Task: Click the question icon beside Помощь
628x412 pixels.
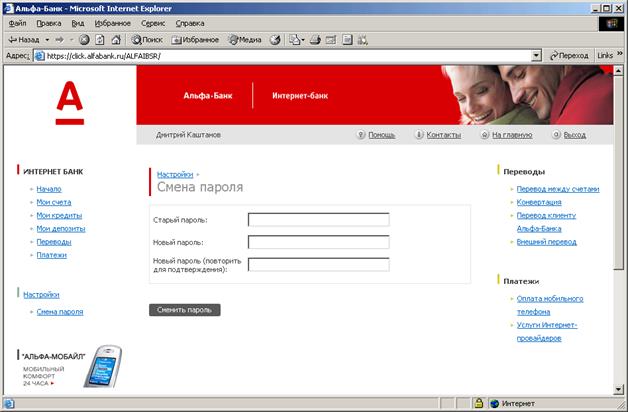Action: click(x=361, y=135)
